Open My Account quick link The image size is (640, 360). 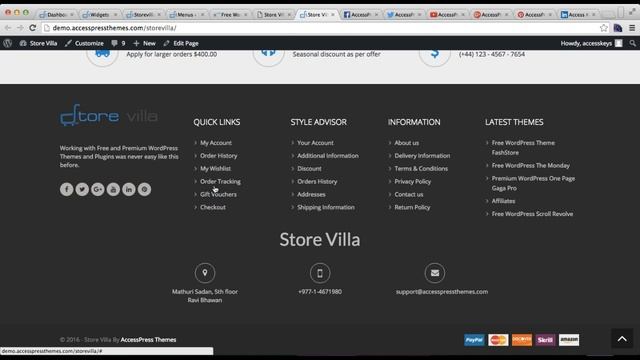pos(216,142)
